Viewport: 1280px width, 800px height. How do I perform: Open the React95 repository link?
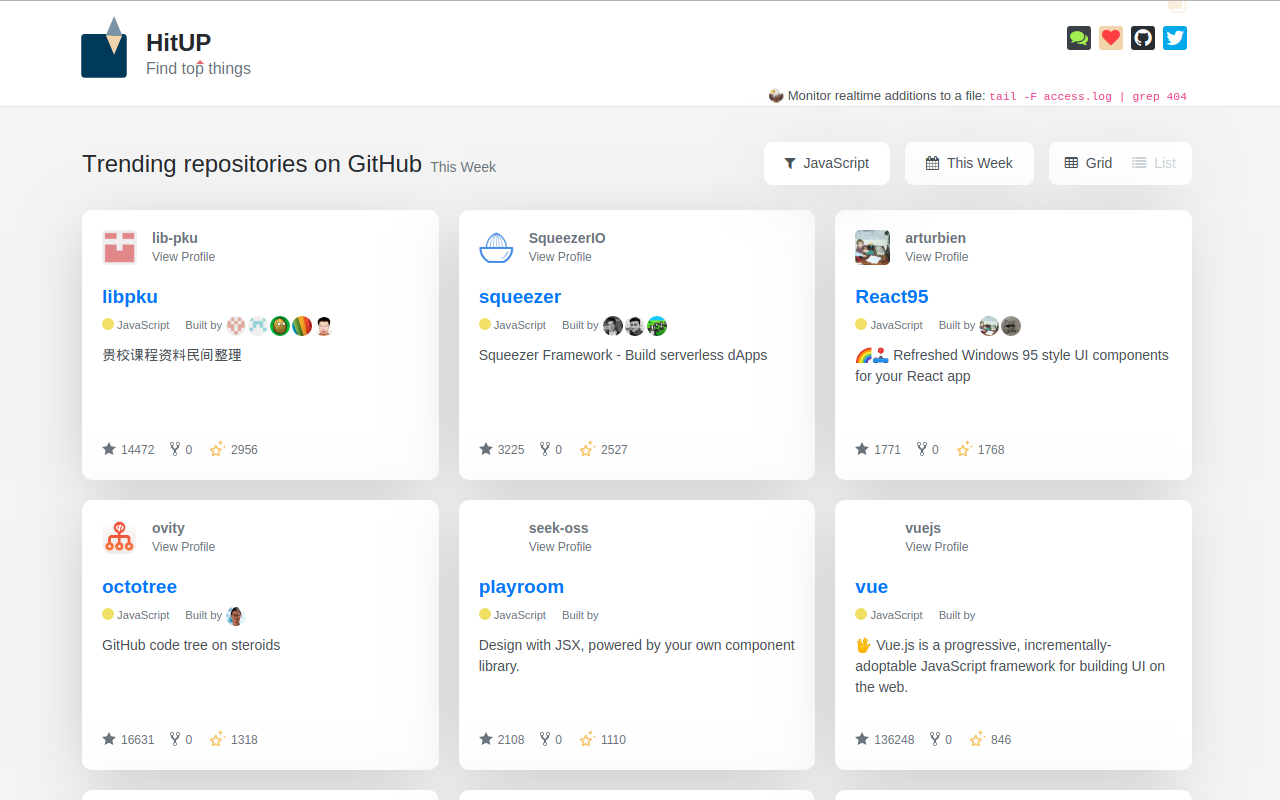pyautogui.click(x=892, y=297)
